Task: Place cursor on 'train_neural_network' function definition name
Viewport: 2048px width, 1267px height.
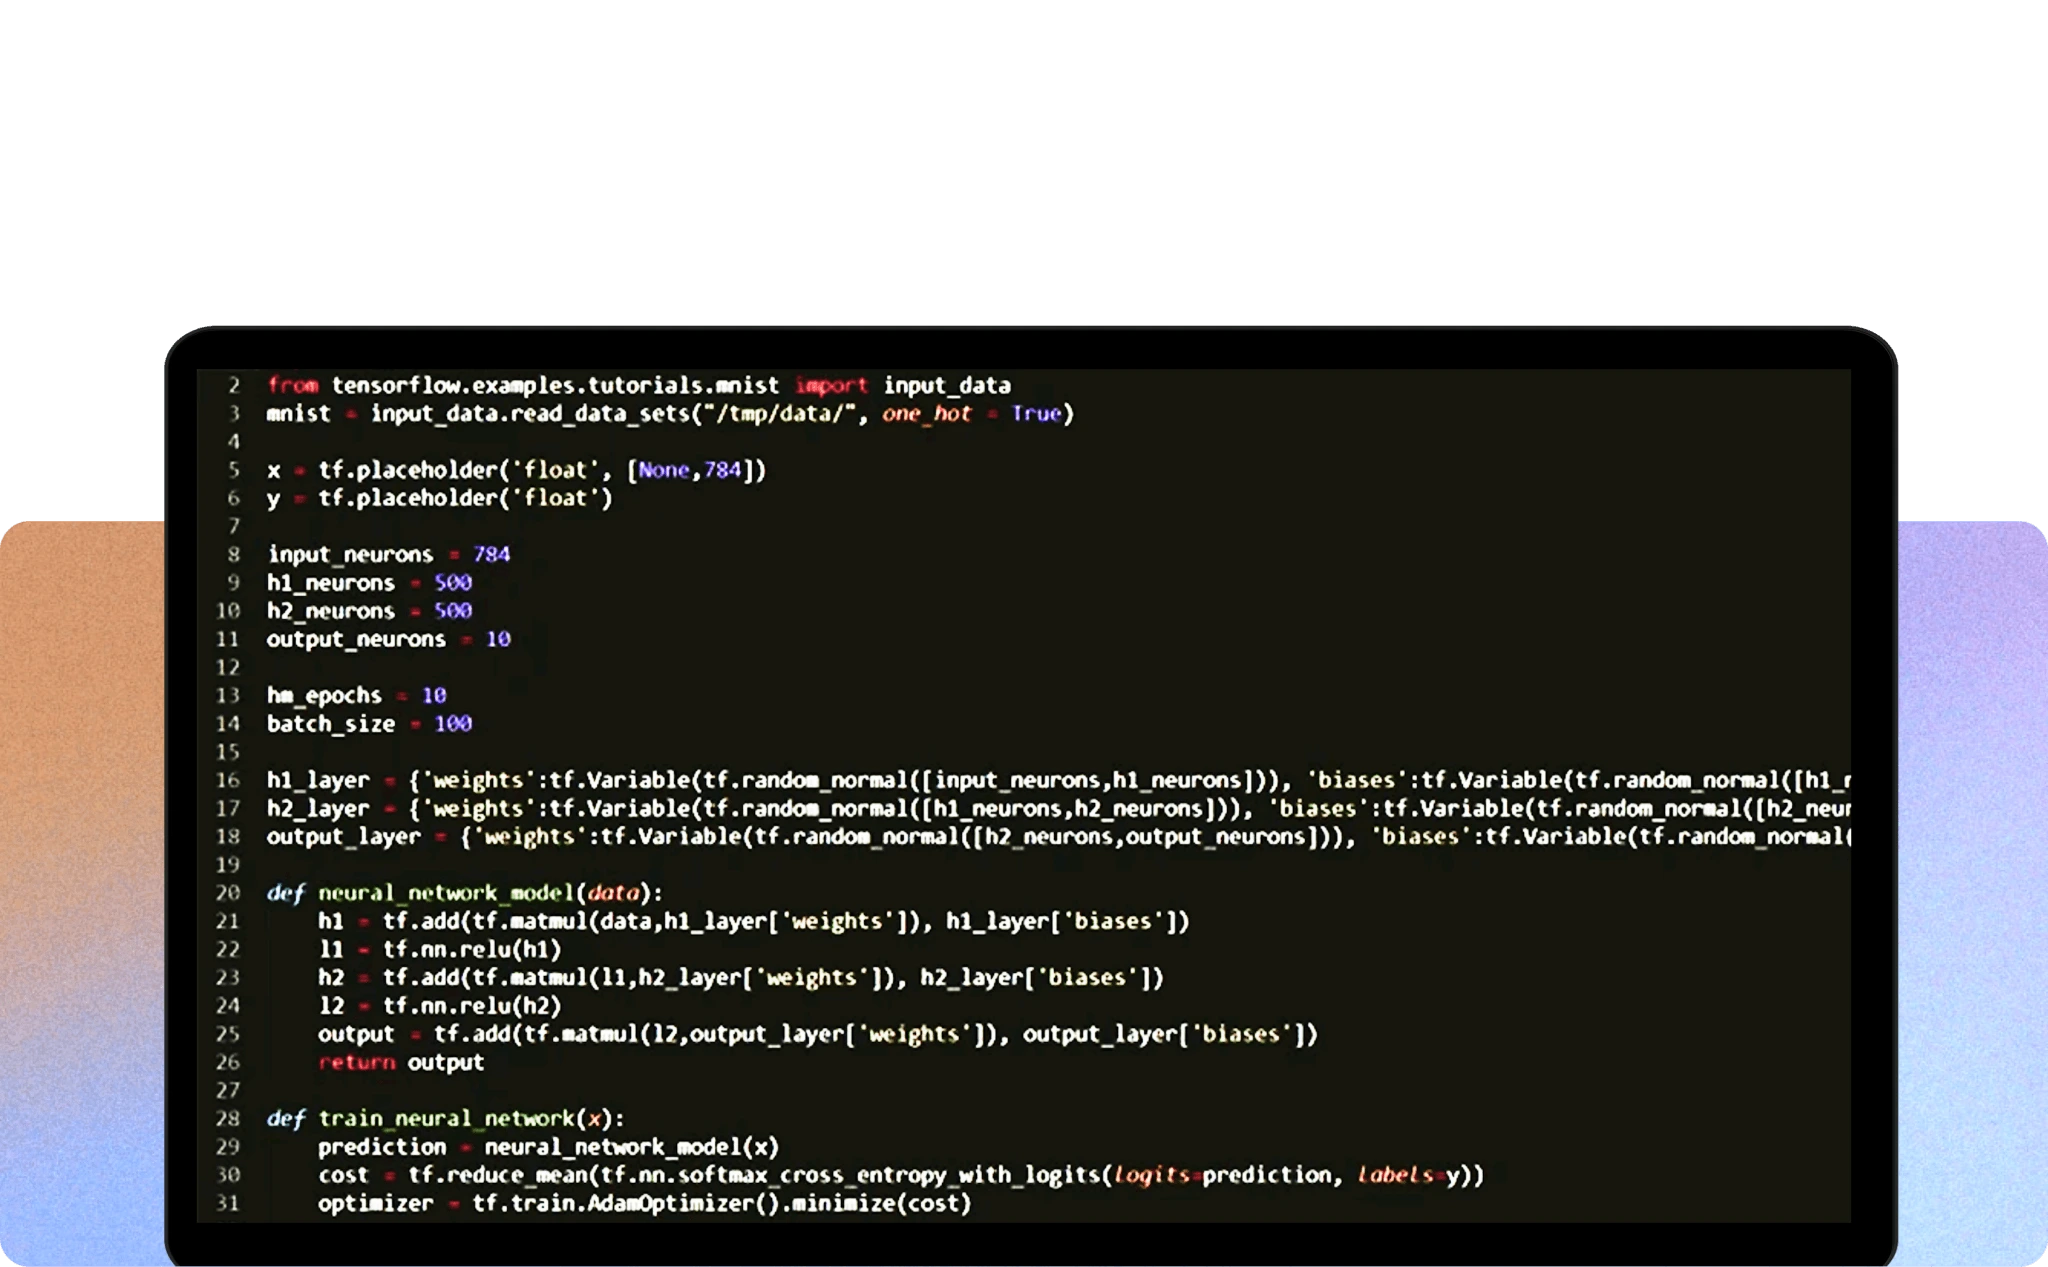Action: coord(445,1119)
